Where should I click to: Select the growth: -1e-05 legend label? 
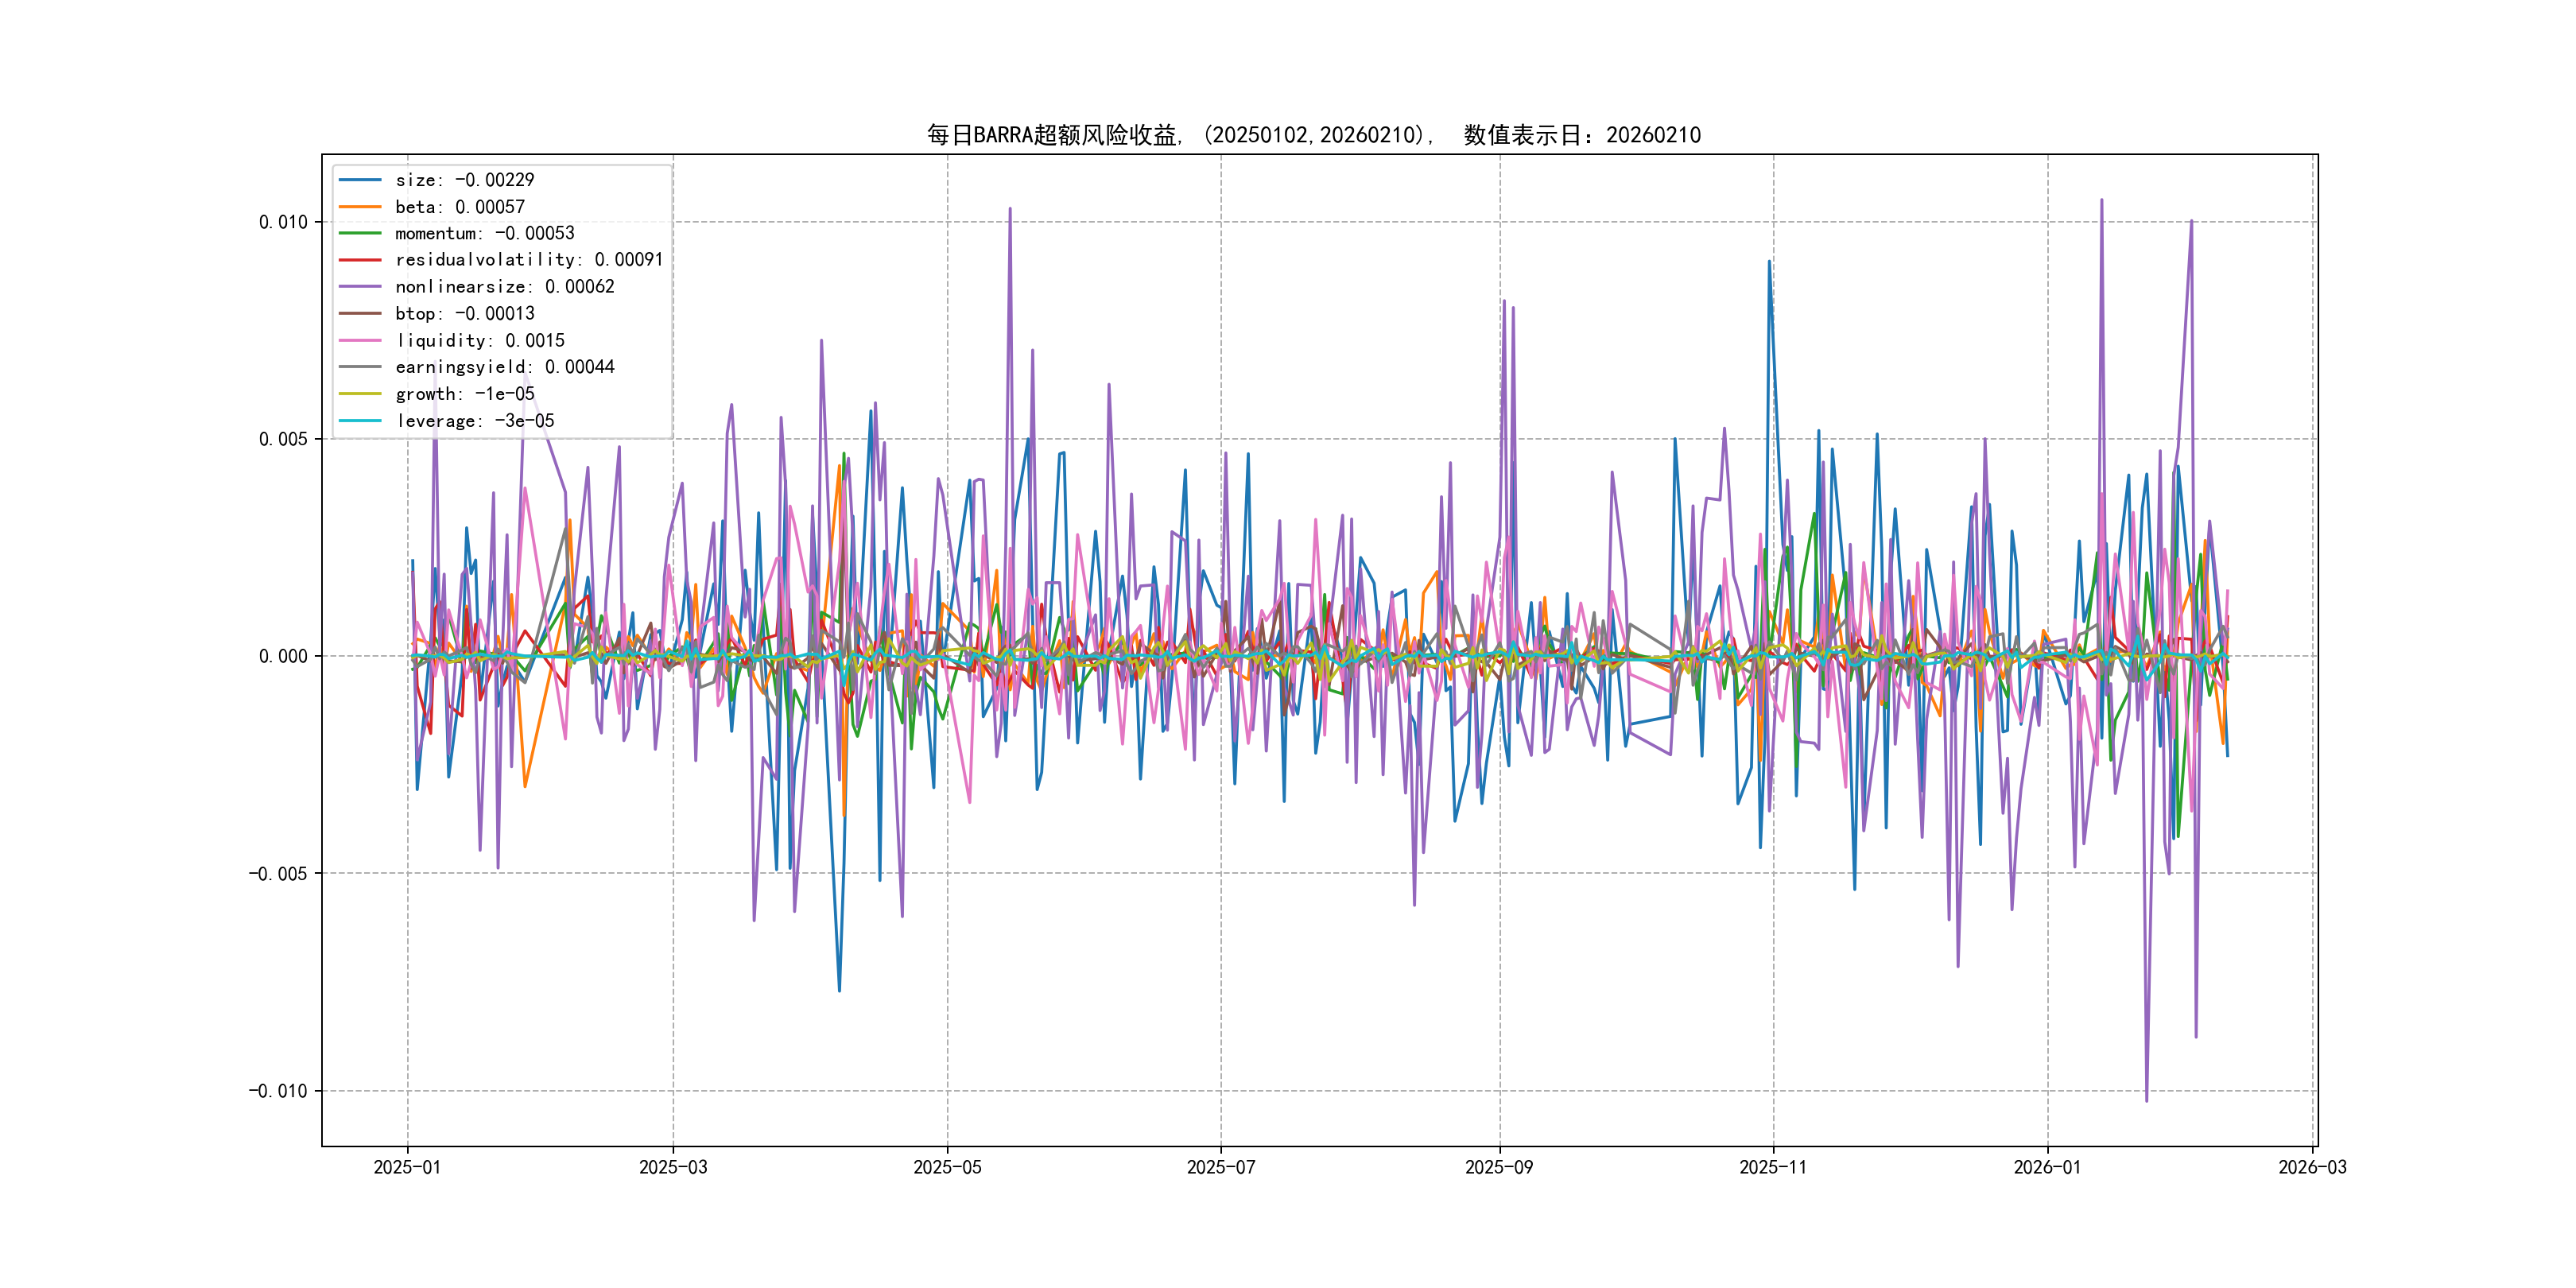point(465,394)
